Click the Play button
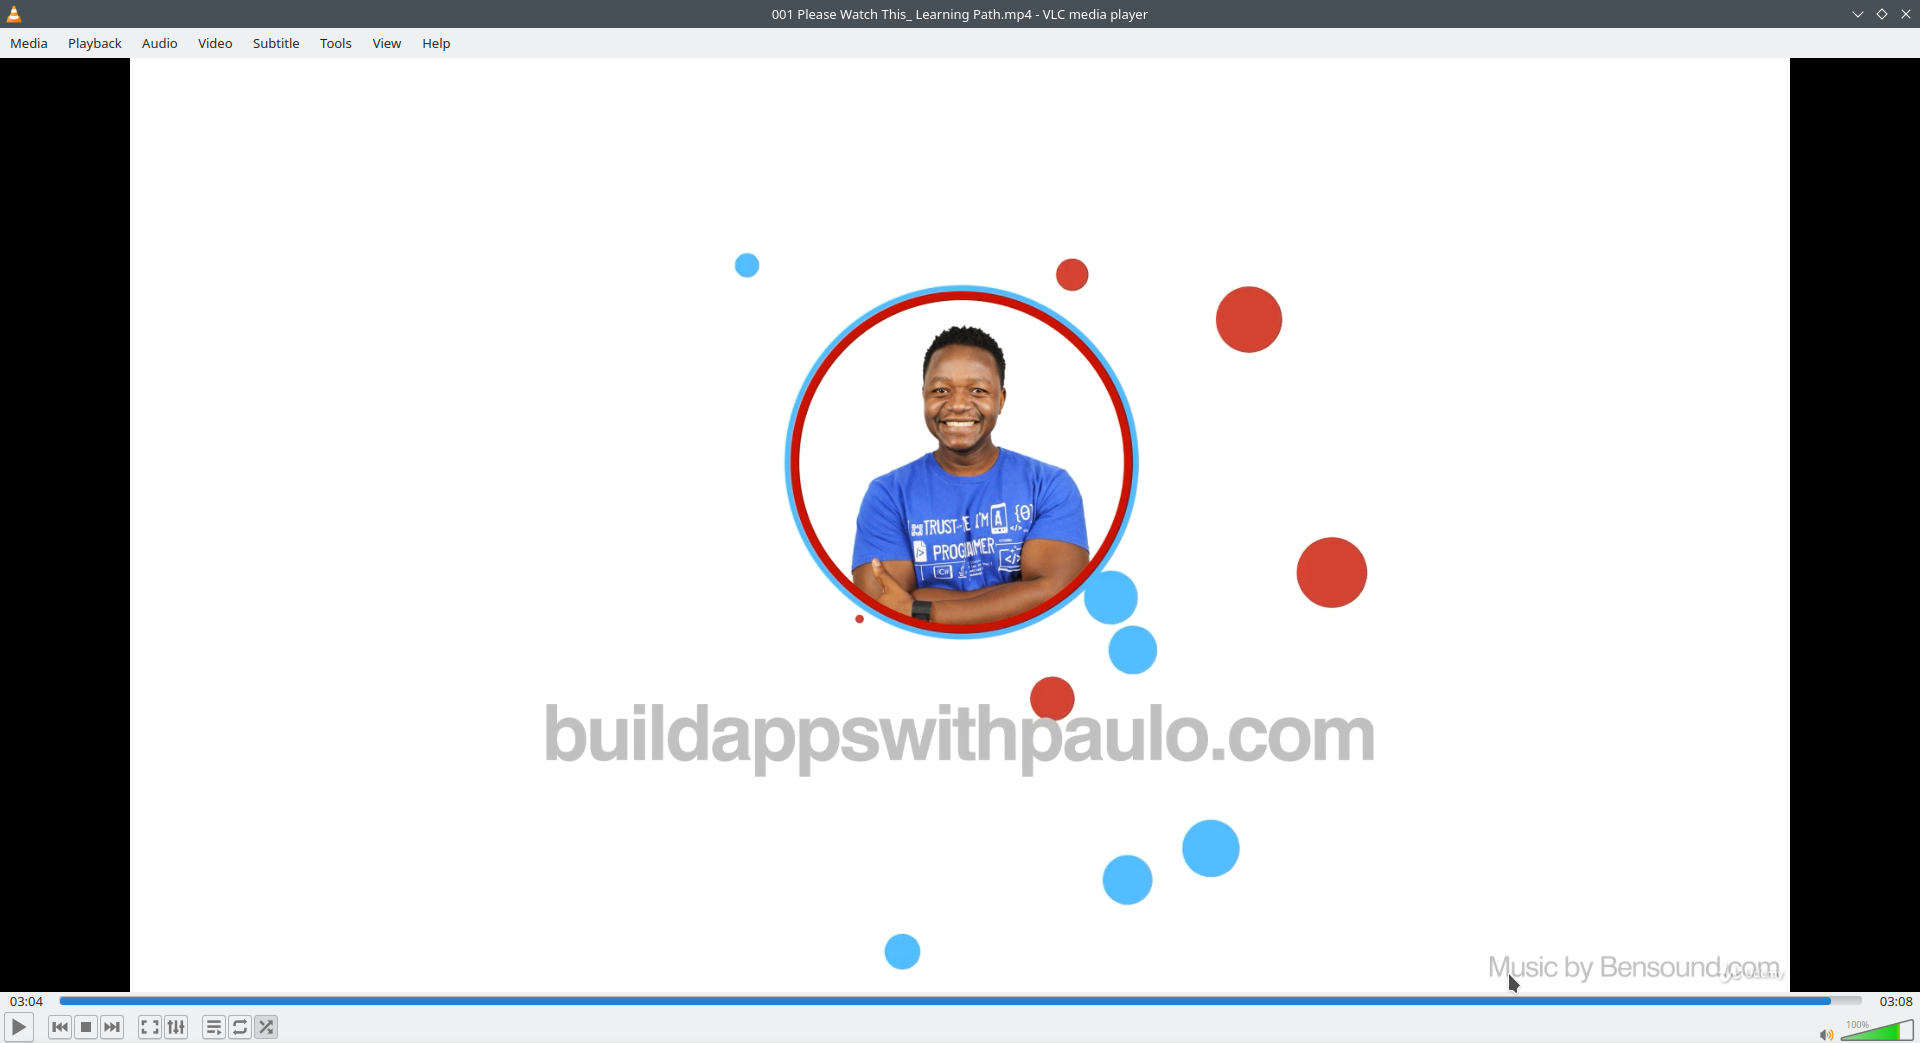1920x1043 pixels. pos(19,1027)
